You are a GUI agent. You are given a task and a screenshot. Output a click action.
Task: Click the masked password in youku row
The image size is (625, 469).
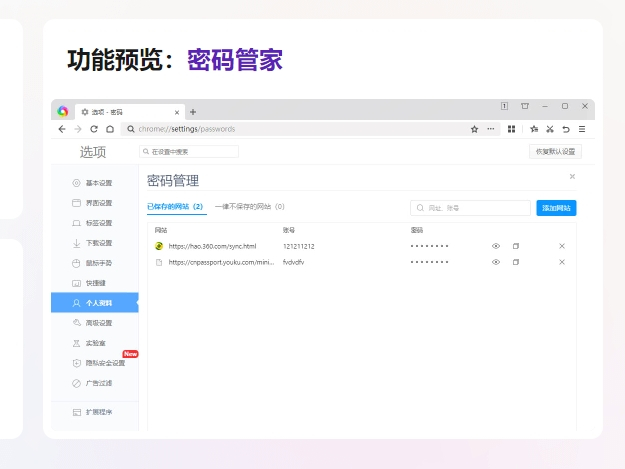tap(430, 262)
